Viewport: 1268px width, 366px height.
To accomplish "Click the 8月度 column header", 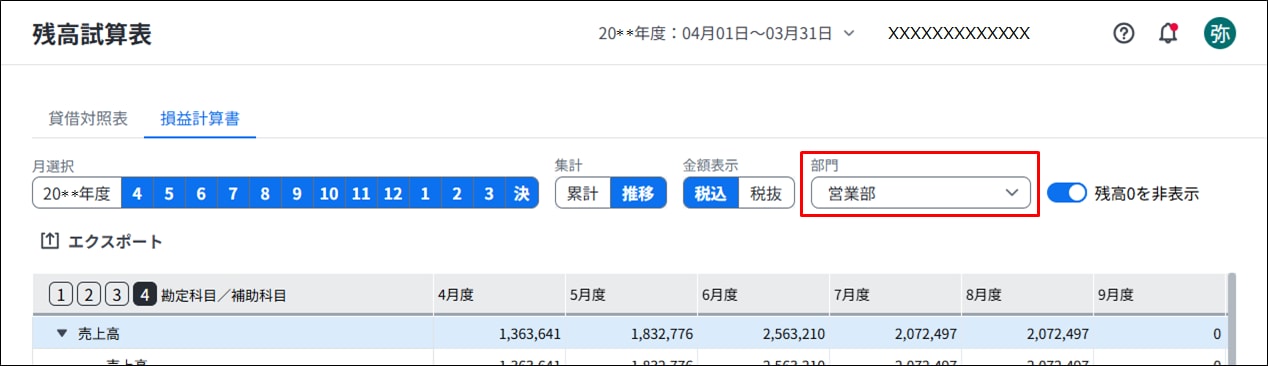I will (x=1027, y=295).
